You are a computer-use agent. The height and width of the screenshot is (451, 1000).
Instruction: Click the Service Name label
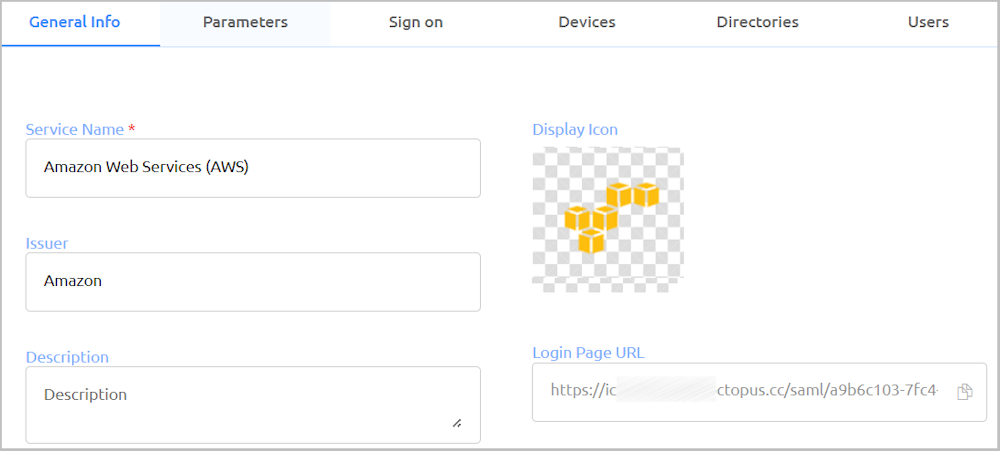pyautogui.click(x=80, y=129)
